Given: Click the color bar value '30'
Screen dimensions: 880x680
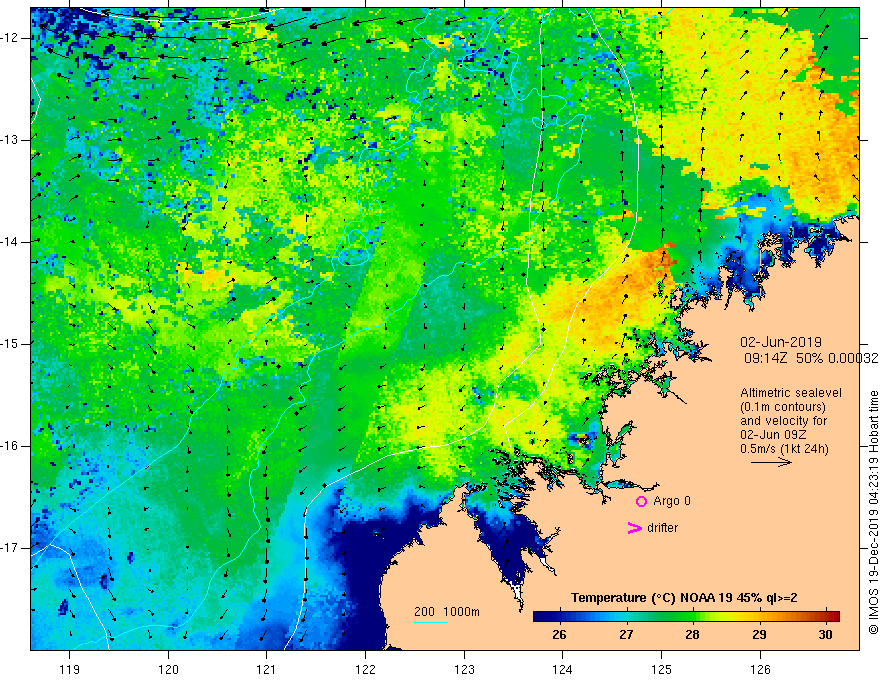Looking at the screenshot, I should (825, 635).
